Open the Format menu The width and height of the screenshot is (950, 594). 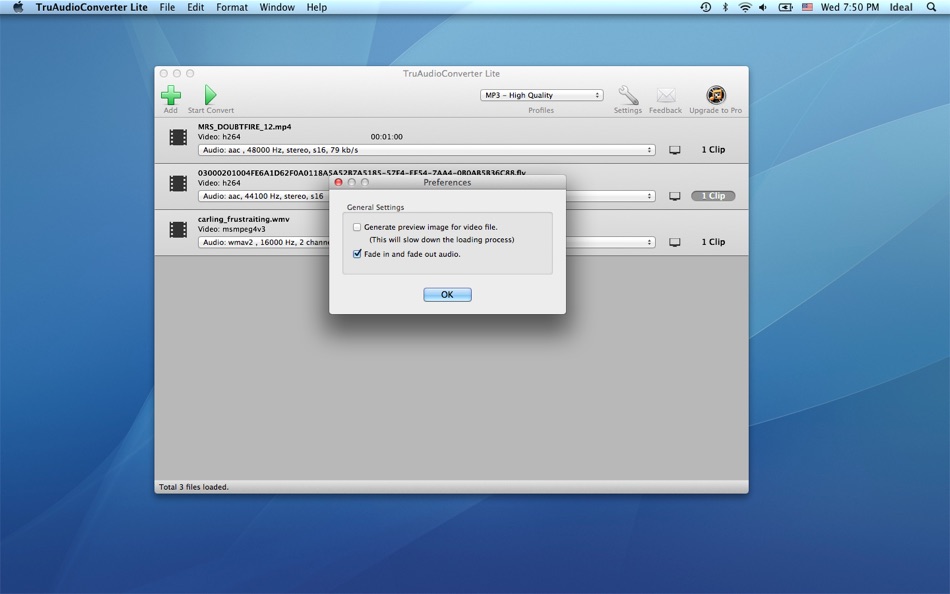click(232, 7)
